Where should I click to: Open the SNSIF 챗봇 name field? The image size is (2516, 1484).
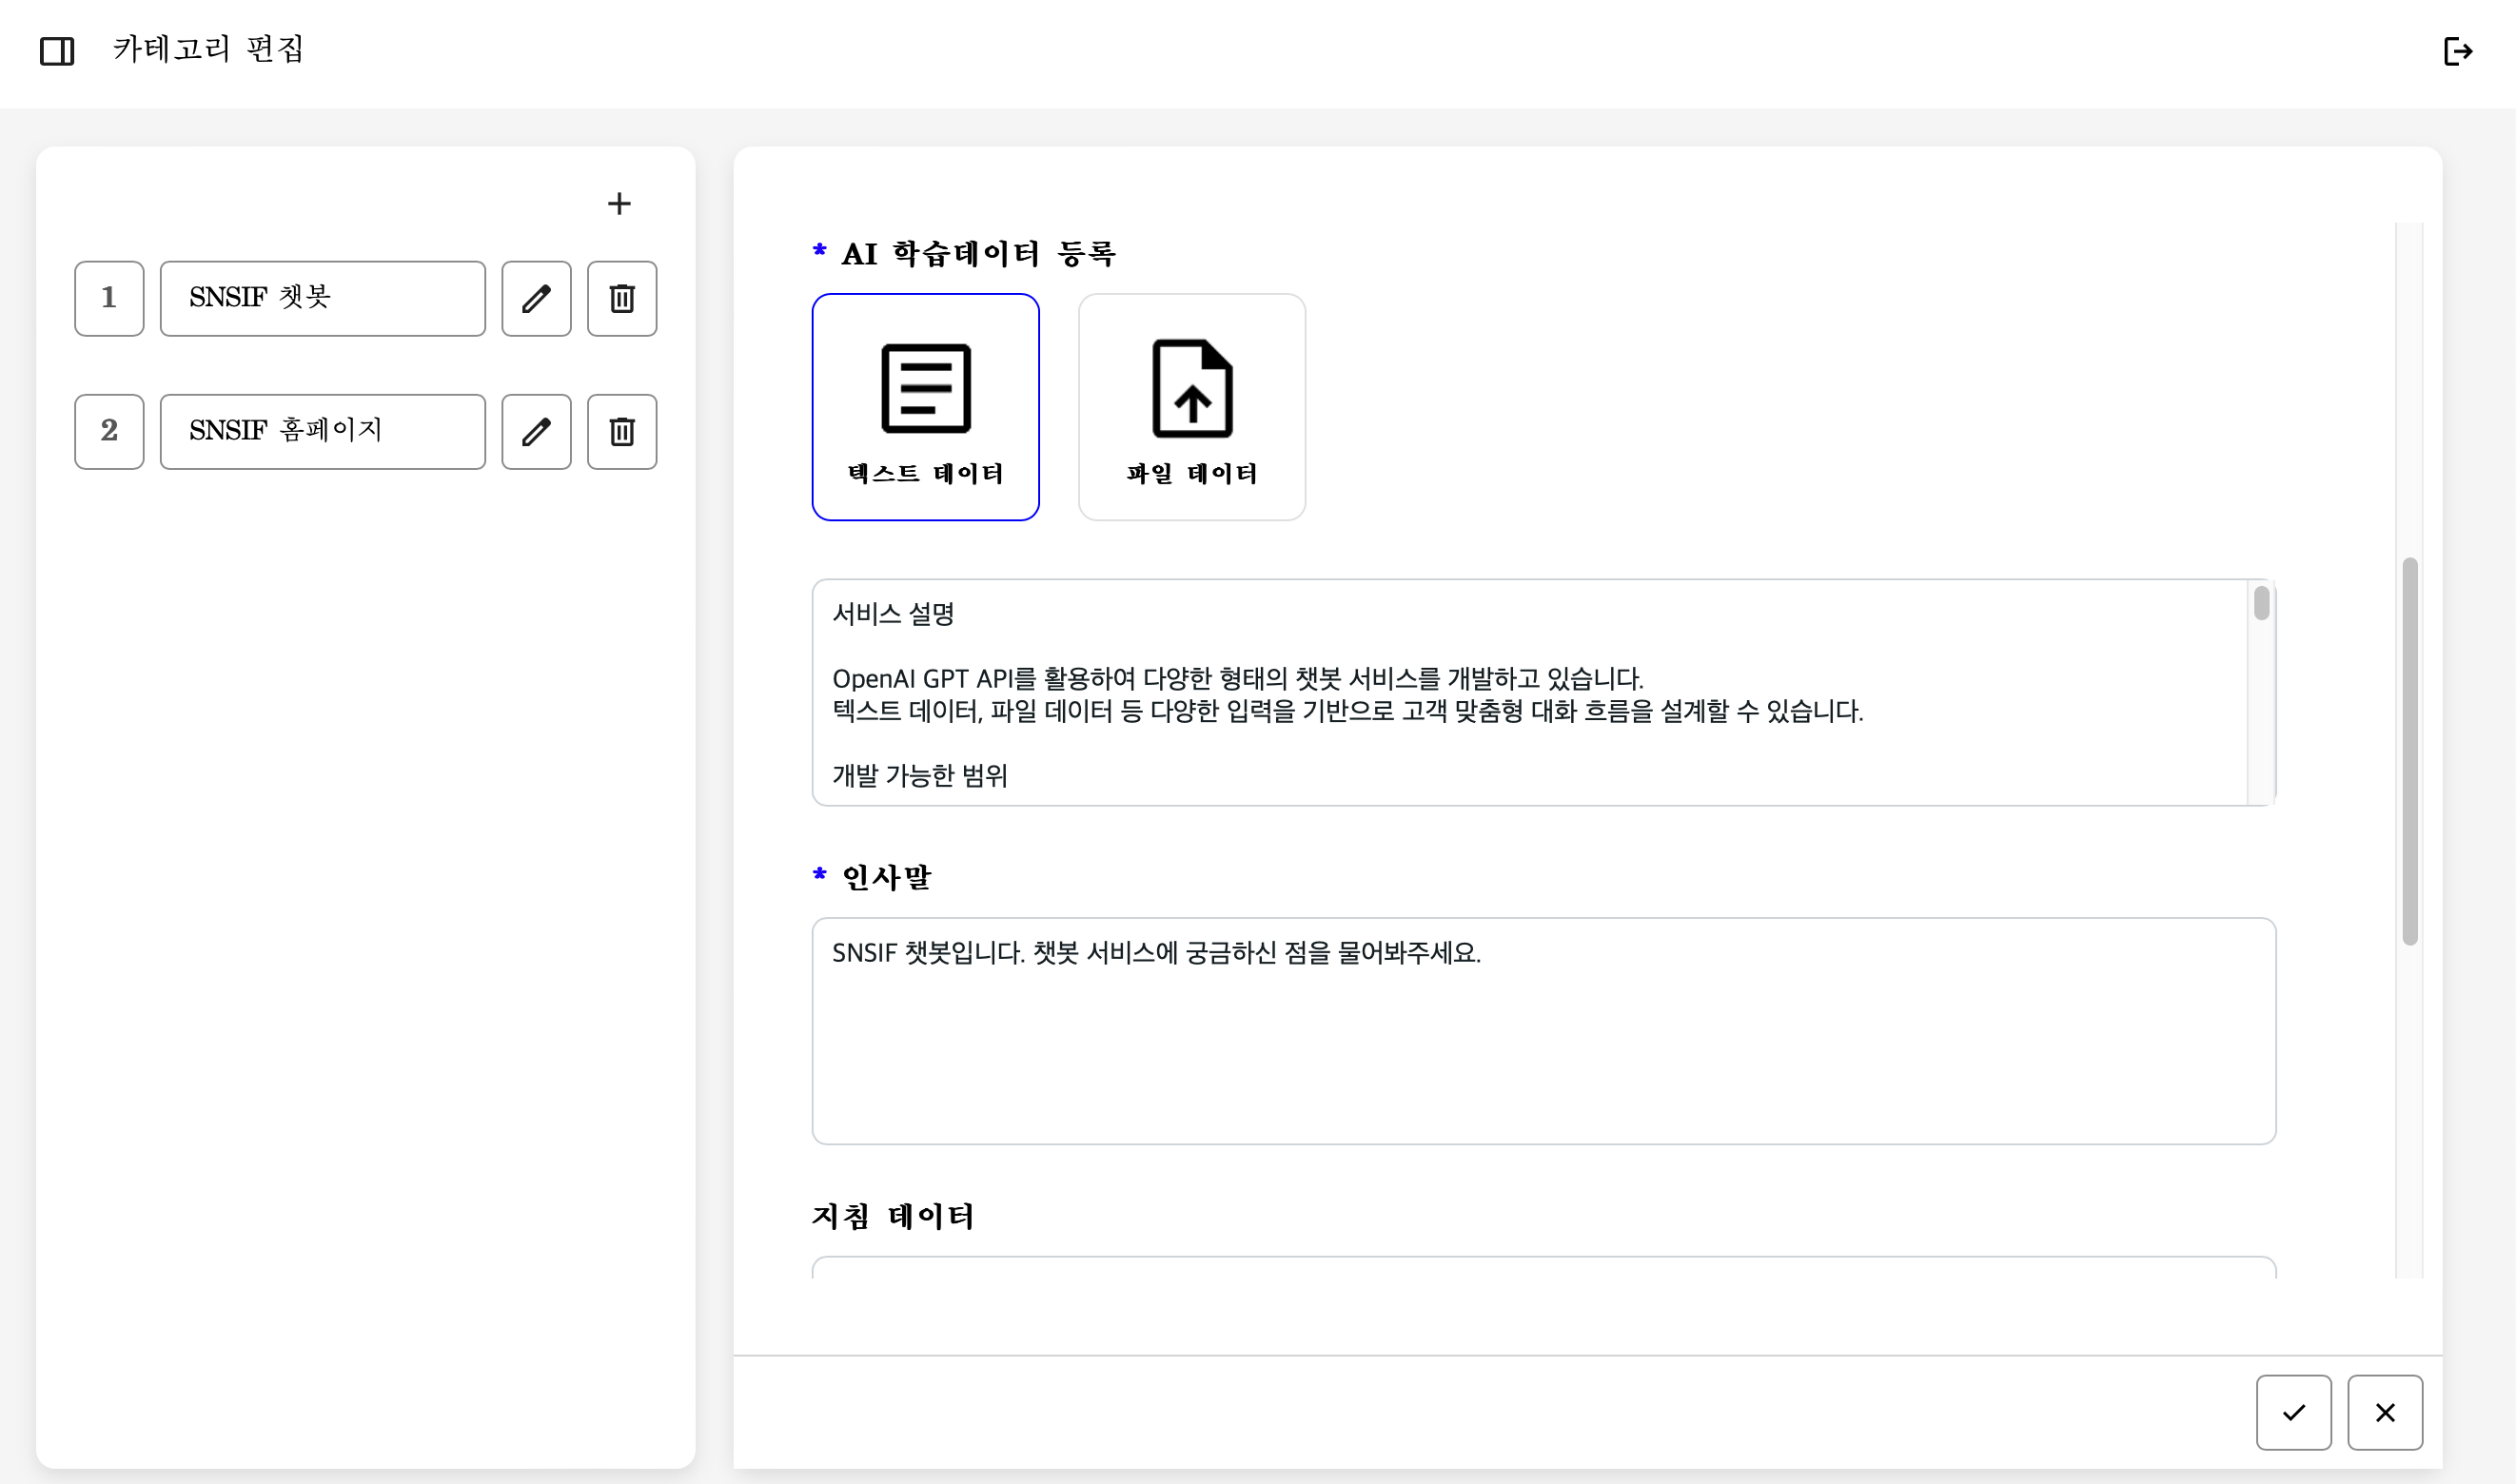click(322, 298)
